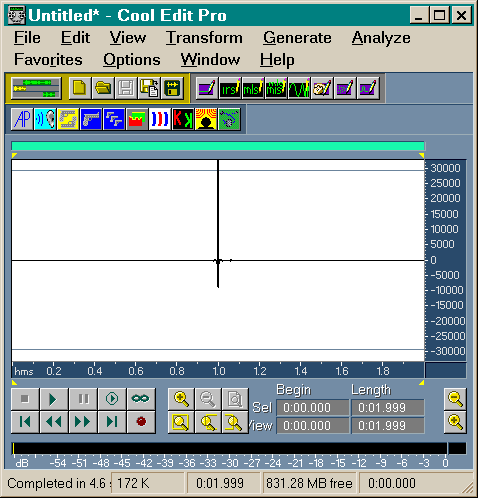Screen dimensions: 478x498
Task: Click the red and green spectrum icon
Action: click(137, 119)
